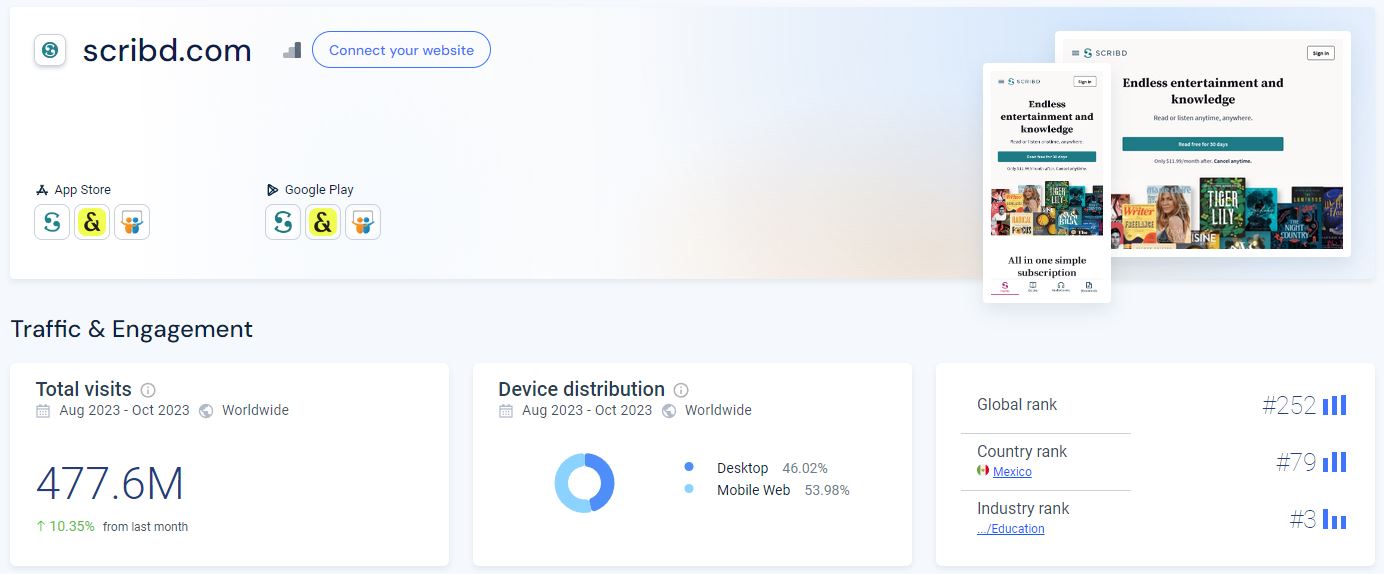Viewport: 1384px width, 574px height.
Task: Open the Everand ampersand app under App Store
Action: [x=92, y=222]
